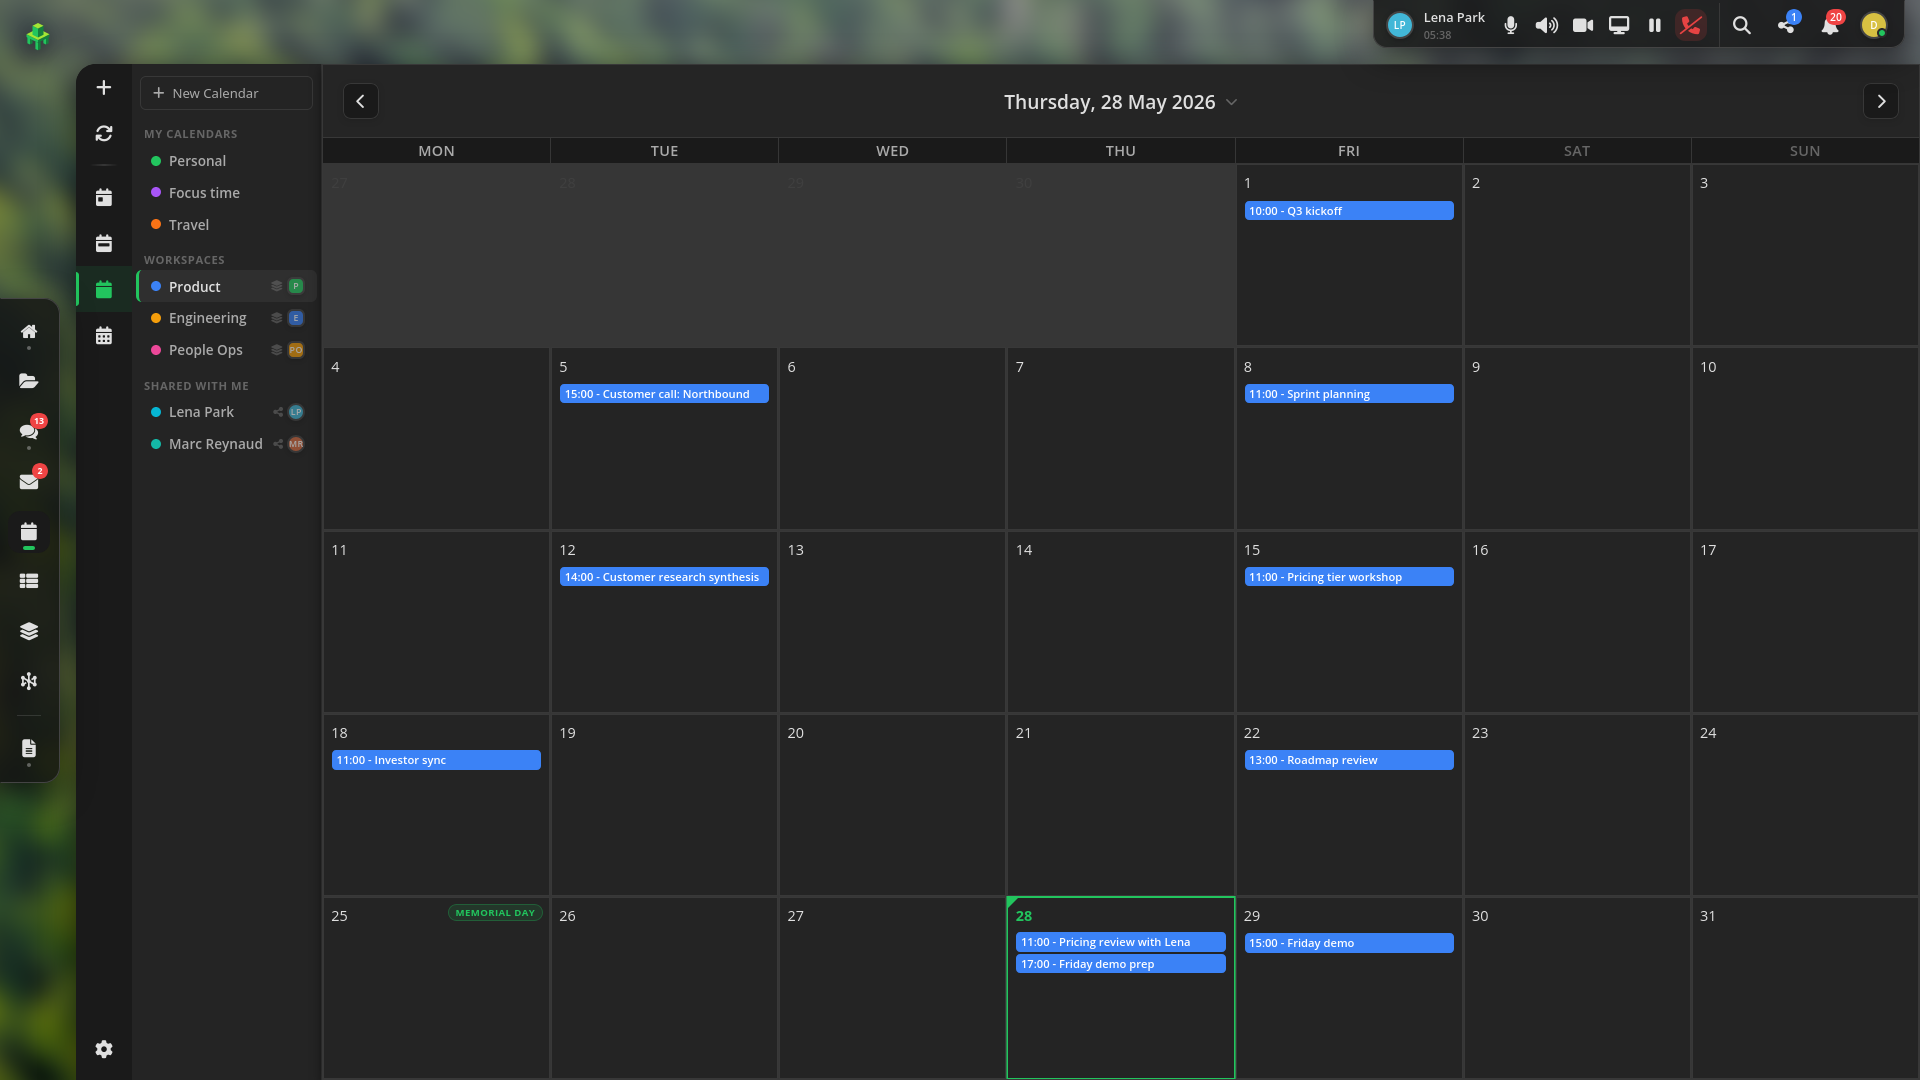This screenshot has width=1920, height=1080.
Task: Click the plus add icon in calendar sidebar
Action: pos(104,88)
